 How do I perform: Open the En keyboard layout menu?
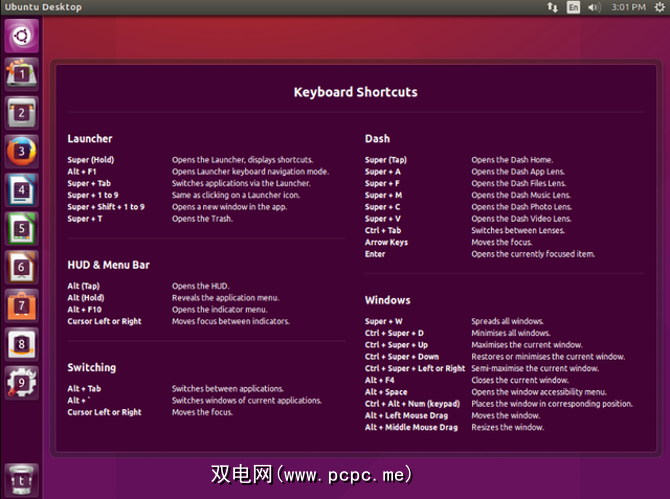574,7
